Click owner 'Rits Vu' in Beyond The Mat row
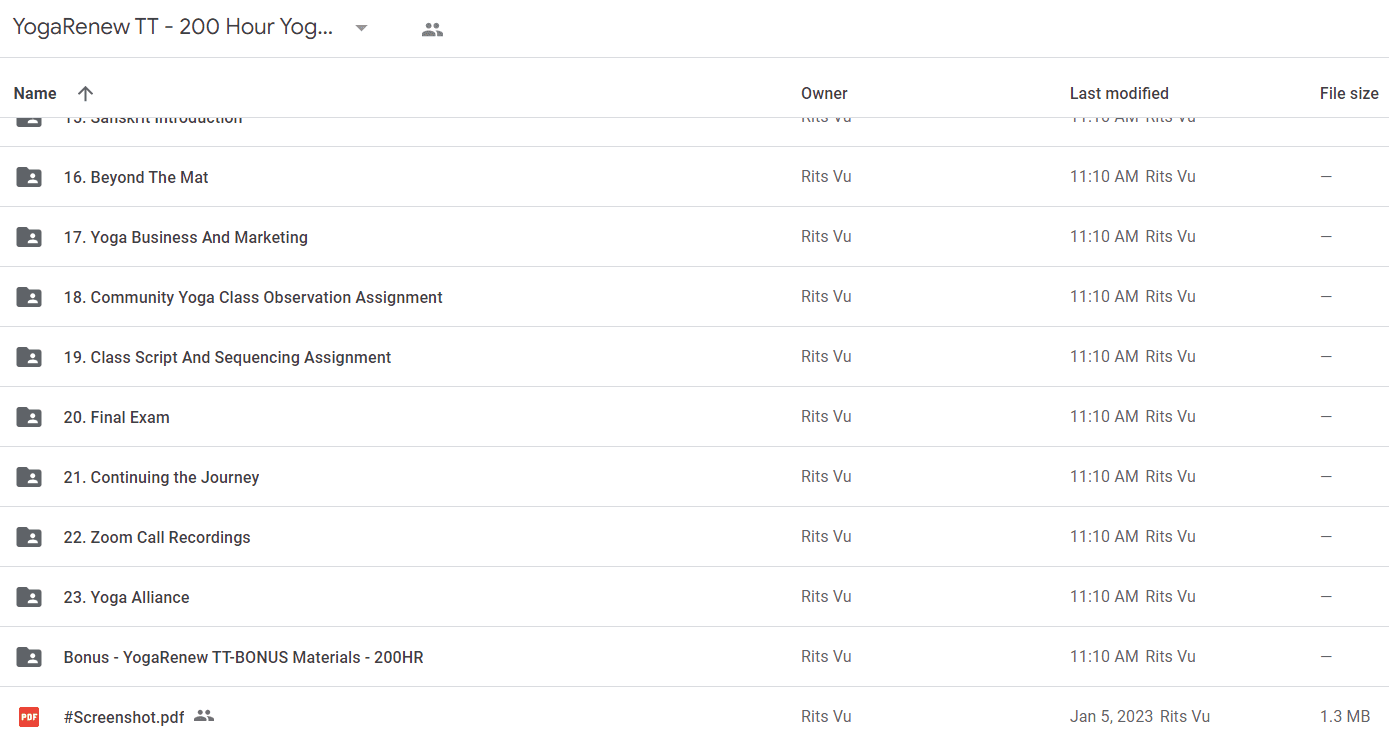This screenshot has width=1389, height=746. [x=826, y=176]
